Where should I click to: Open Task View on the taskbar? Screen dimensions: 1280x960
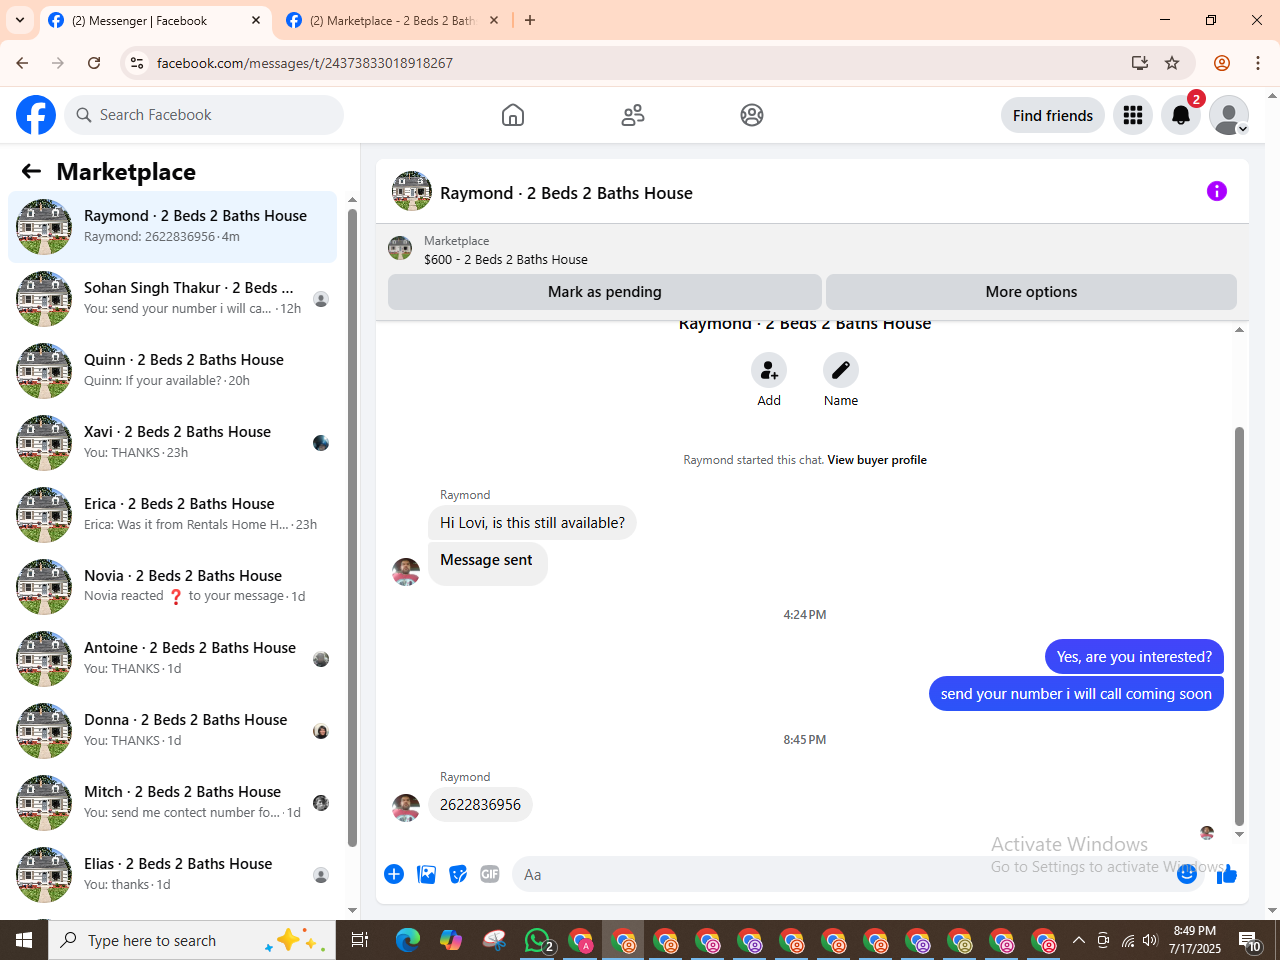(x=360, y=940)
